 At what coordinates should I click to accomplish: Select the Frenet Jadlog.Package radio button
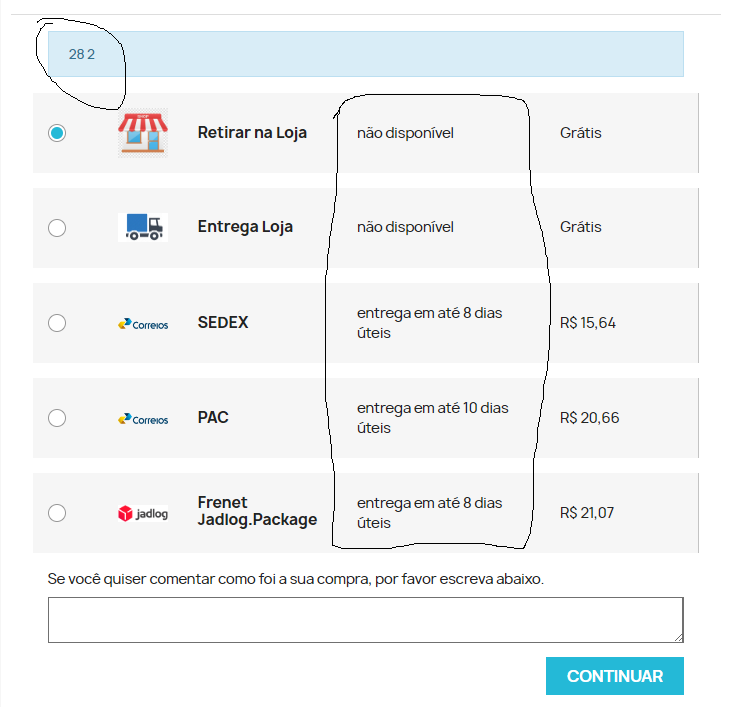pos(57,513)
